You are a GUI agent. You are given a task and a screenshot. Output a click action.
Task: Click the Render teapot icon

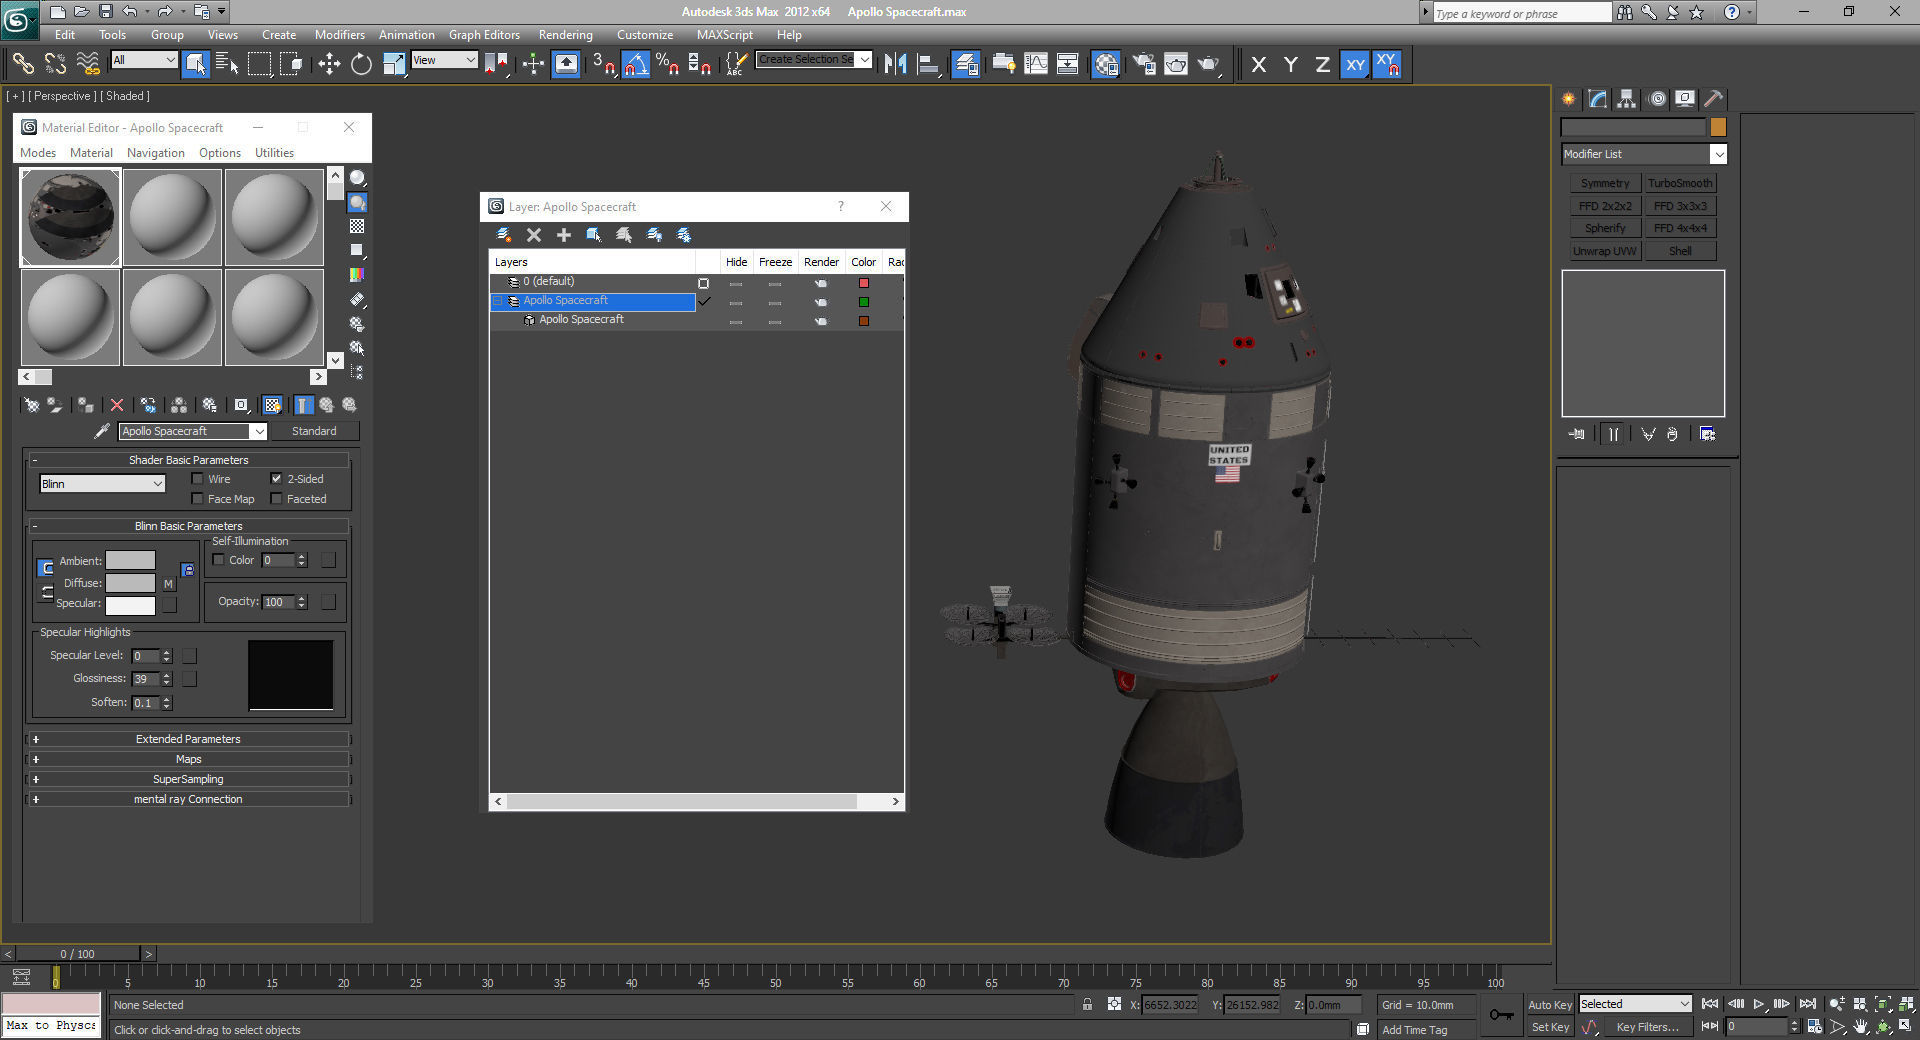coord(1209,64)
